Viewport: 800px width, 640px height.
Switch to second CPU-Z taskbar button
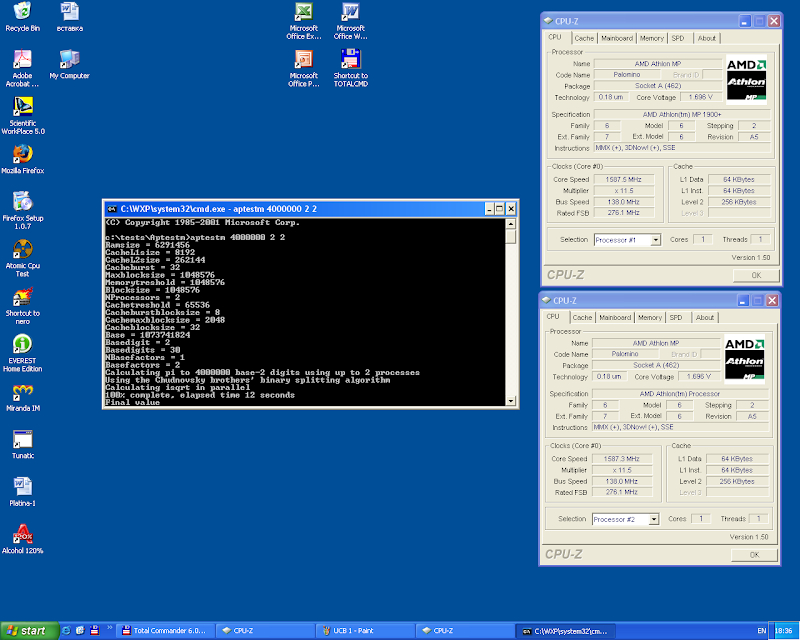click(465, 631)
